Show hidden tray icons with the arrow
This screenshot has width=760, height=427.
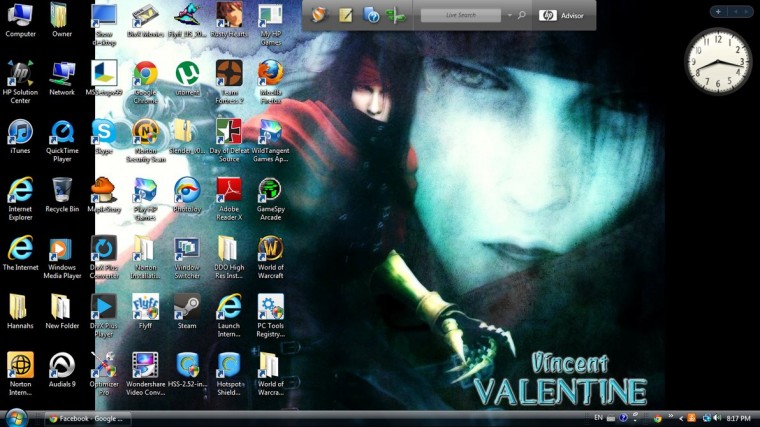click(x=681, y=418)
